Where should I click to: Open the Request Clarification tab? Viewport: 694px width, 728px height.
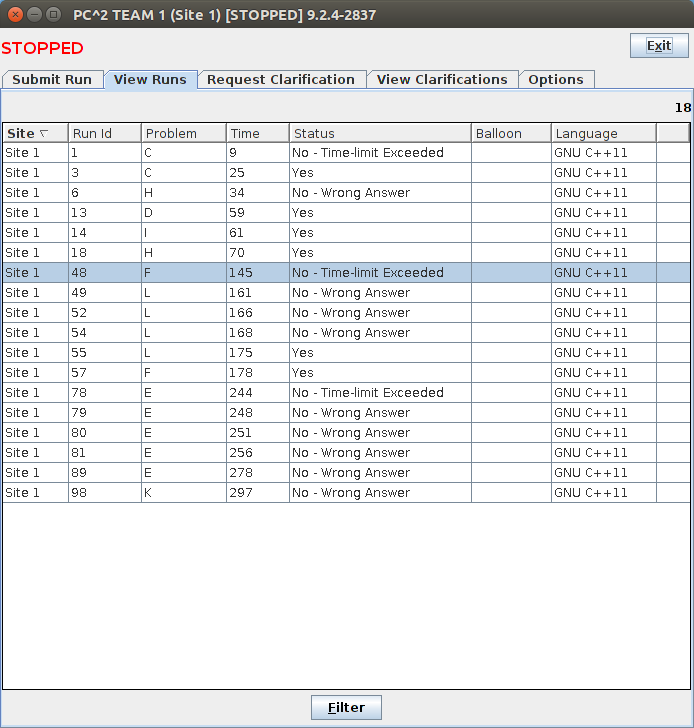tap(281, 80)
